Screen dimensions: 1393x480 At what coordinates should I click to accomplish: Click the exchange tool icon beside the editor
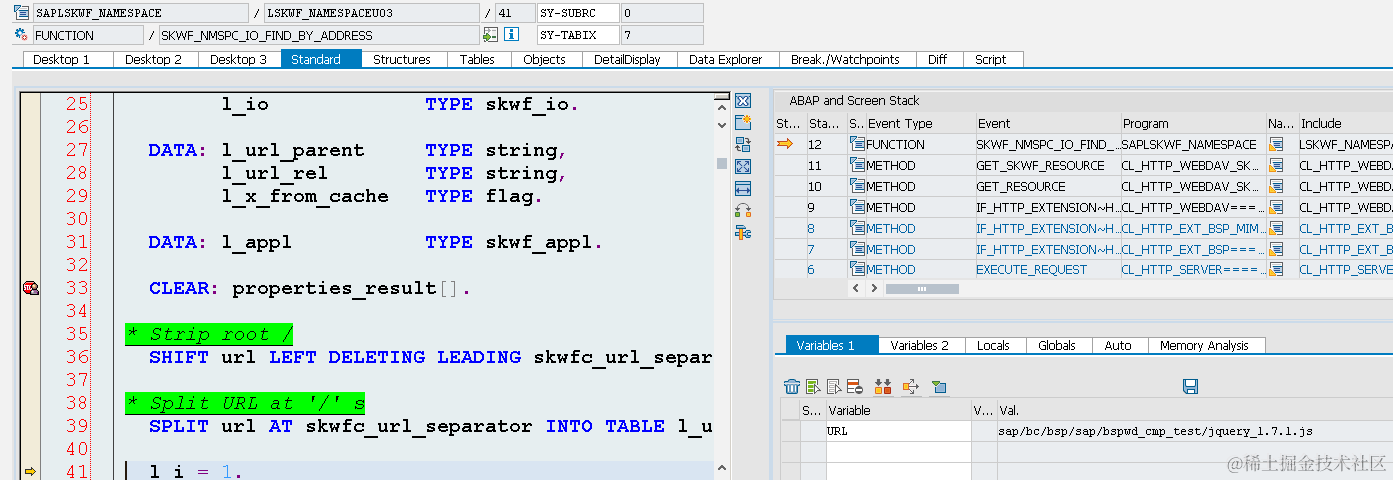[x=743, y=145]
